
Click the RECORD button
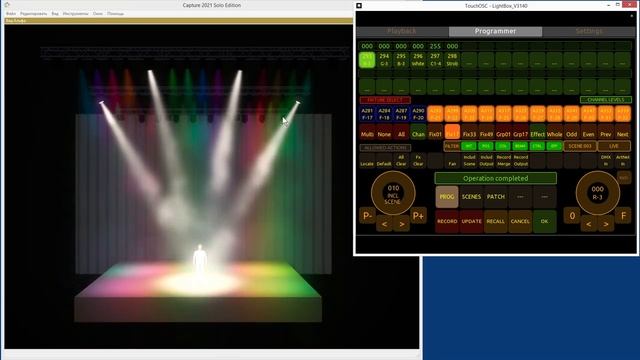tap(447, 221)
